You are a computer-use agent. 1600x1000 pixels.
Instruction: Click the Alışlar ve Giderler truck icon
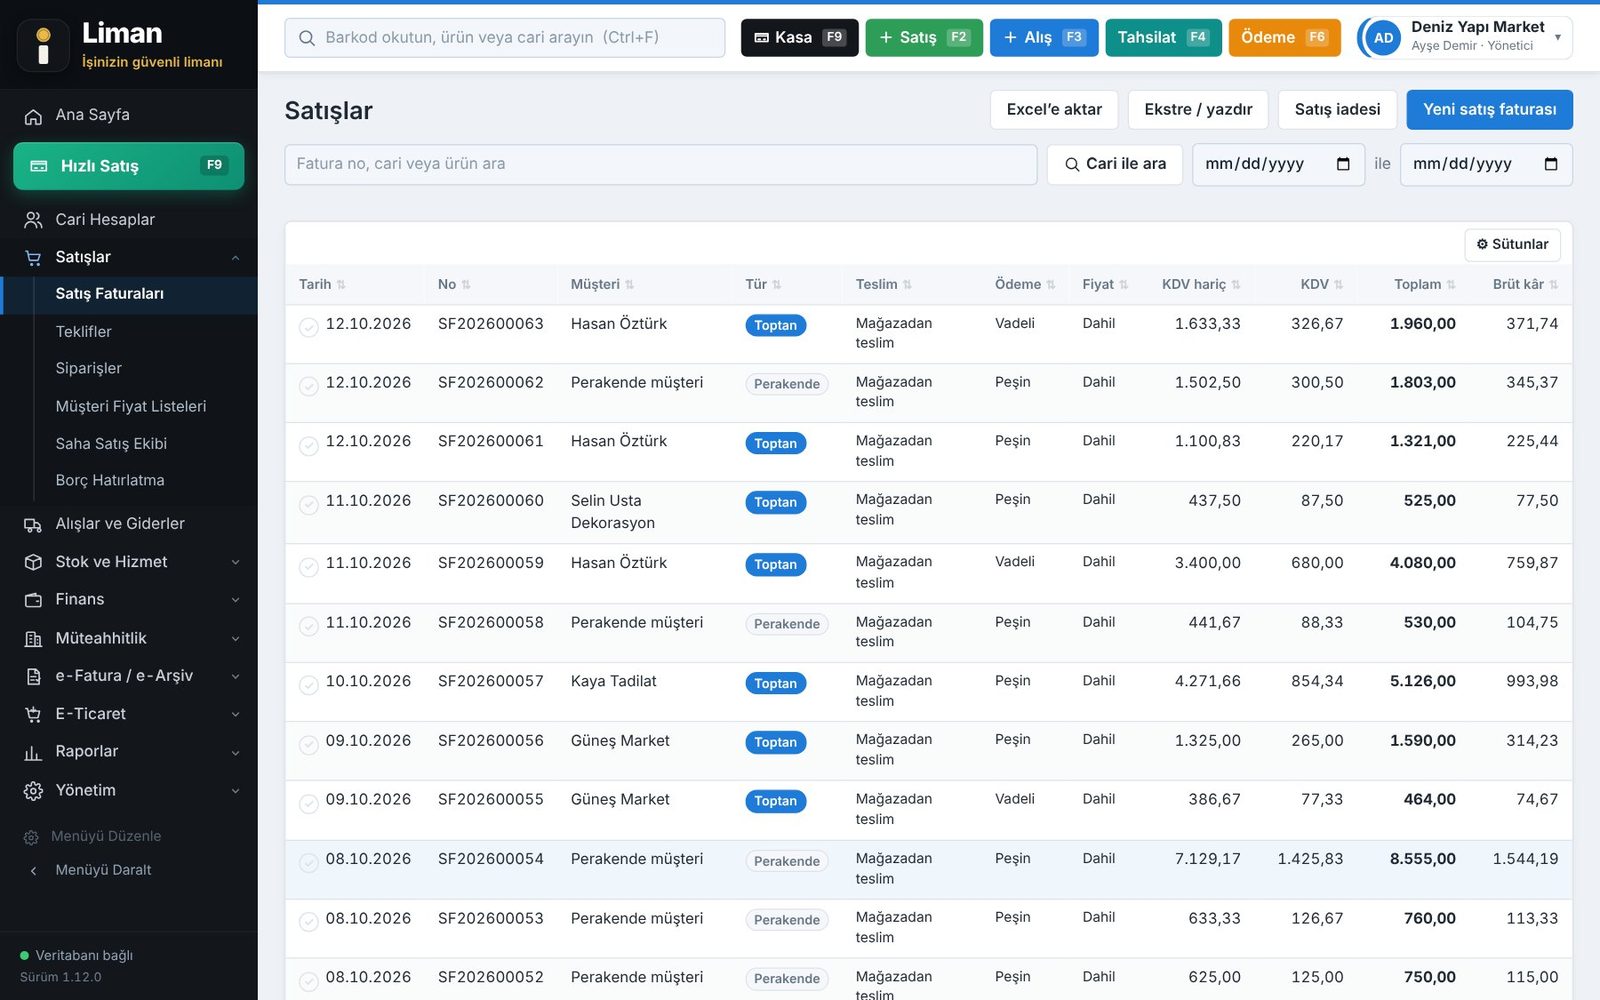pyautogui.click(x=33, y=524)
